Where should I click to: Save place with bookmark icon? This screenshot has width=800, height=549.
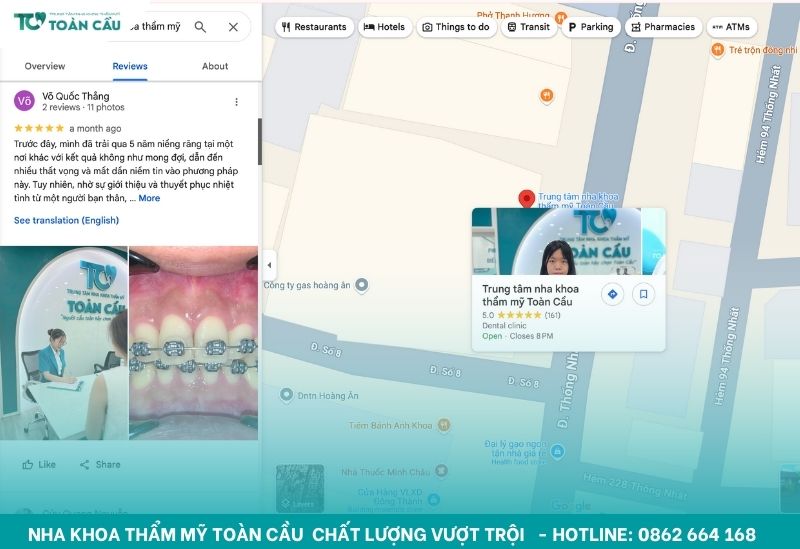643,294
